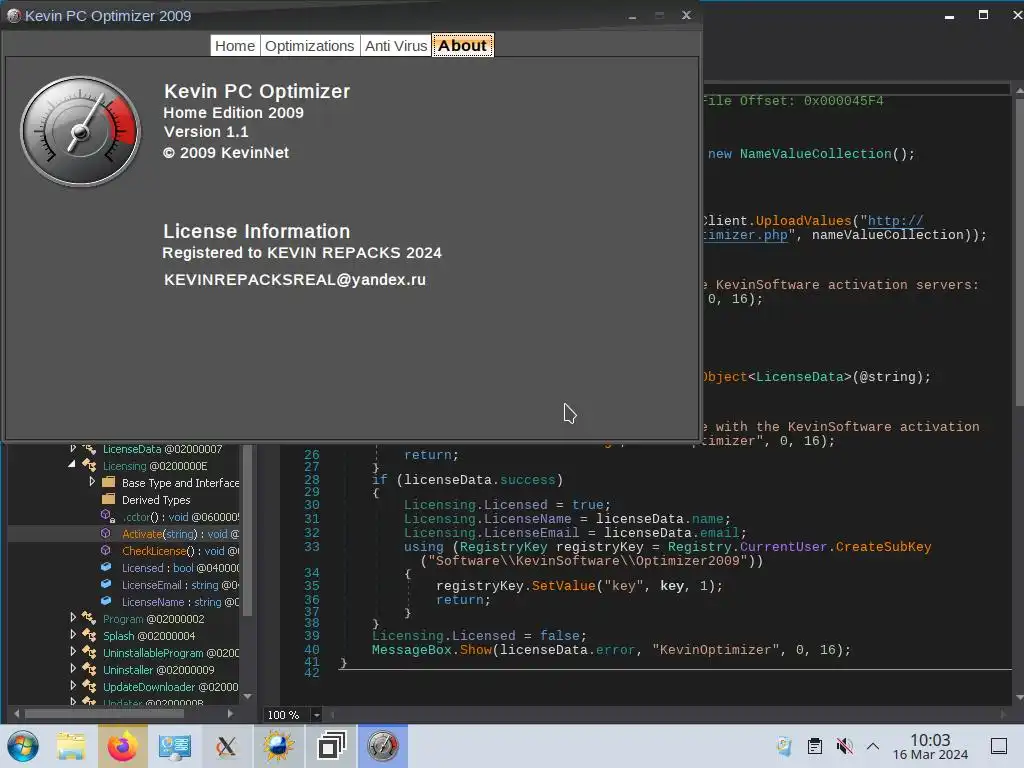Open File Explorer from the taskbar
The image size is (1024, 768).
coord(71,746)
